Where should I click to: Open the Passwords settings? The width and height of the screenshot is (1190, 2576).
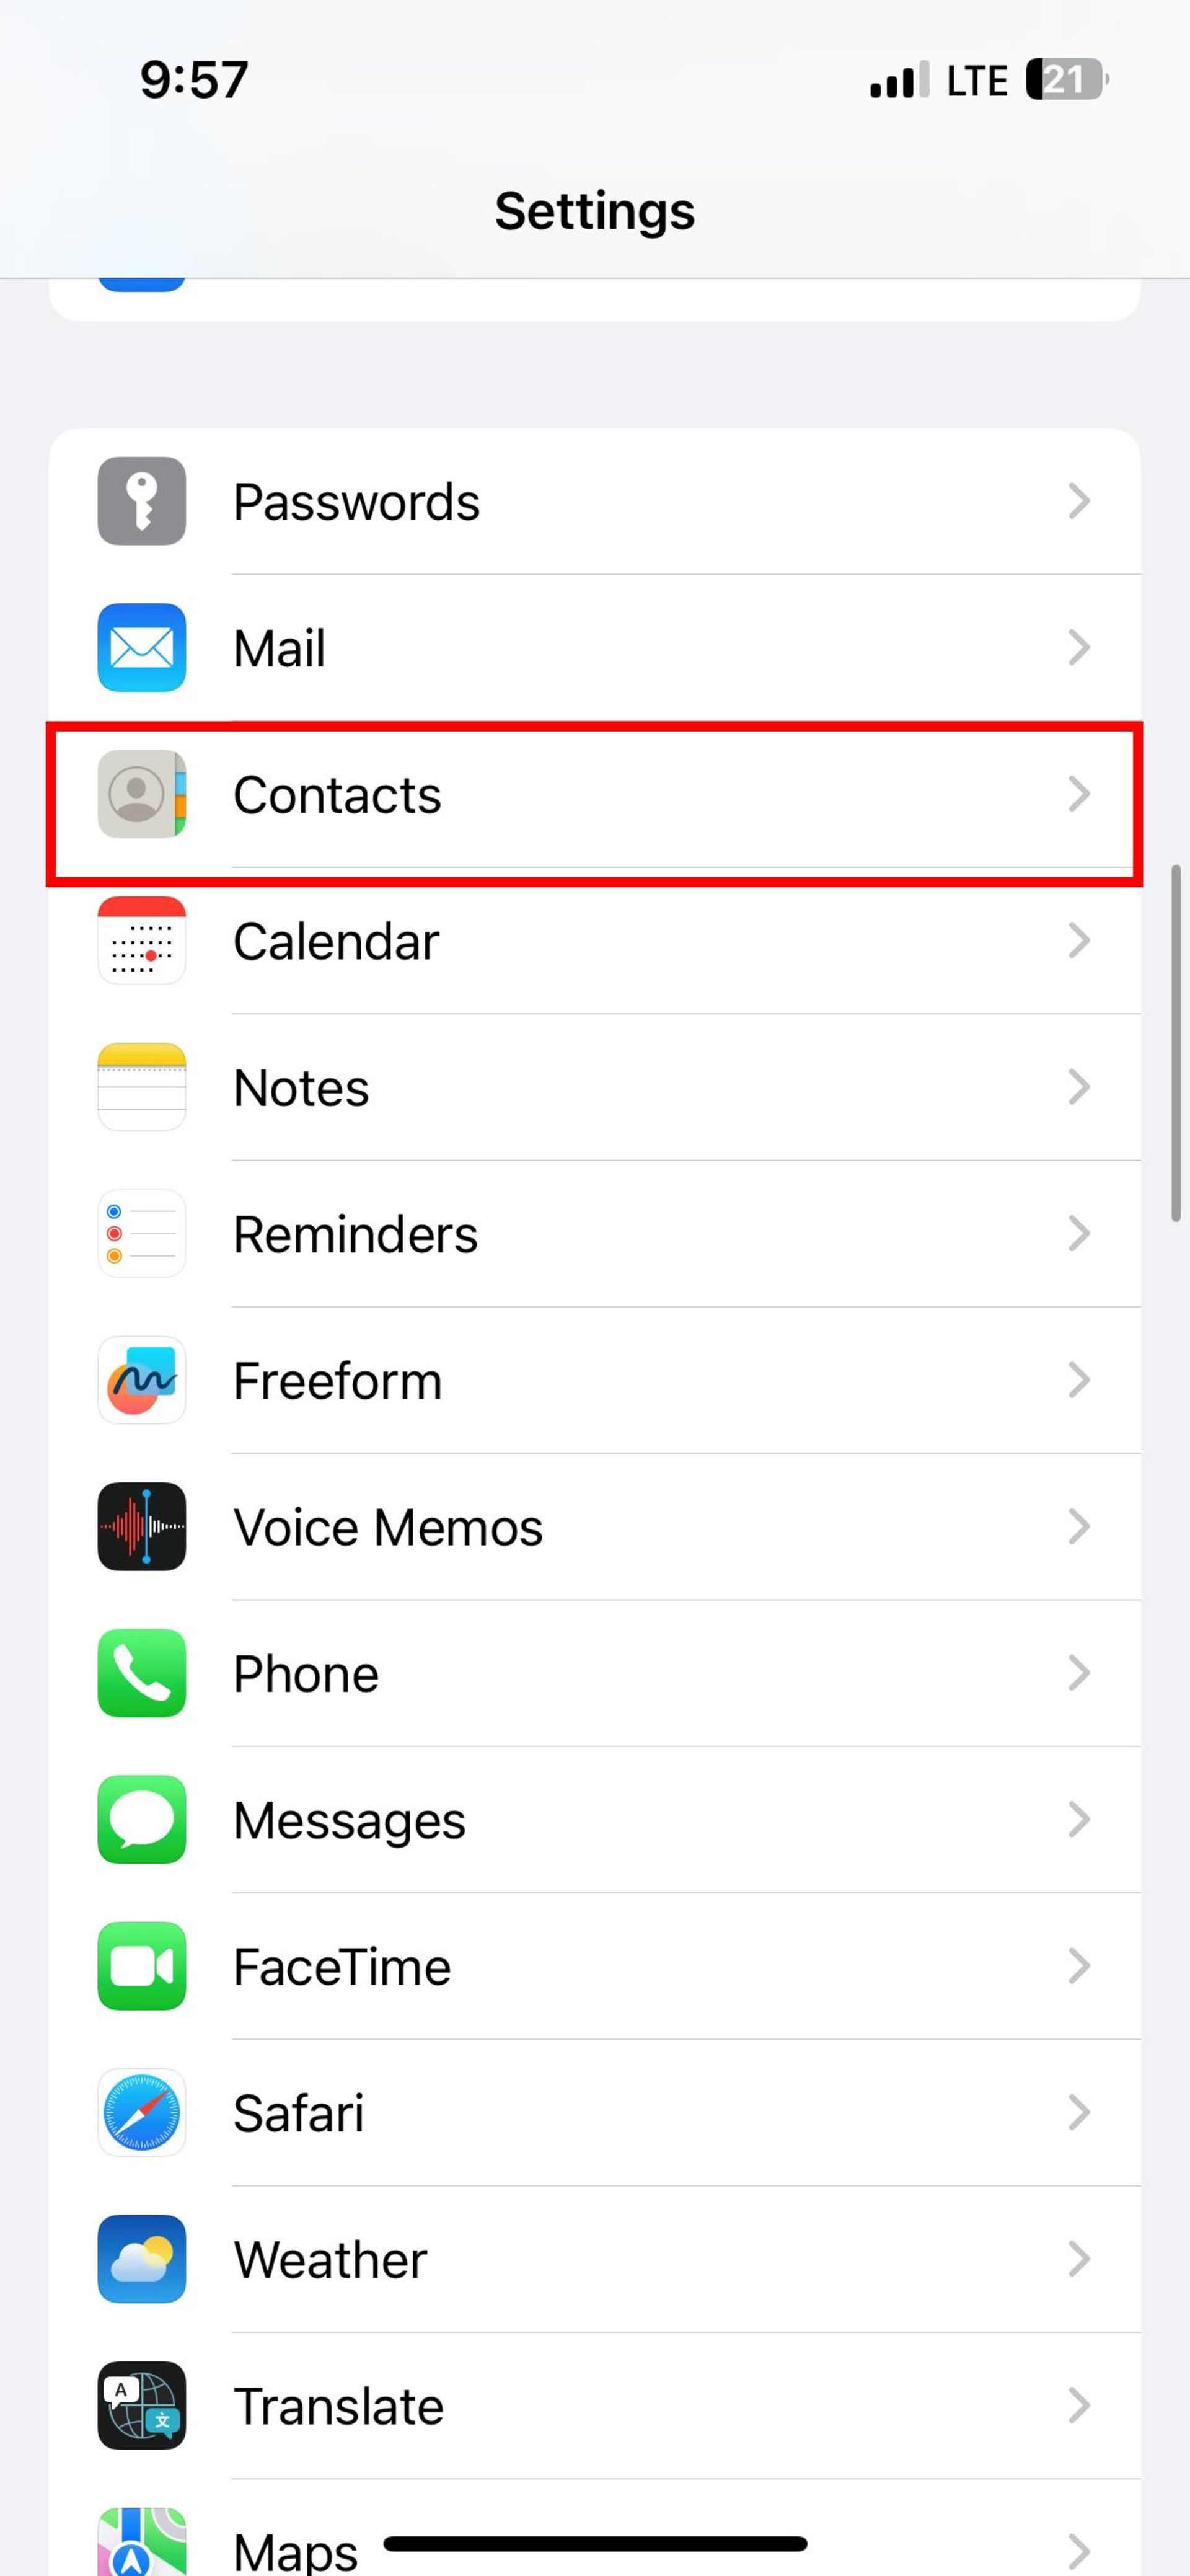coord(594,501)
